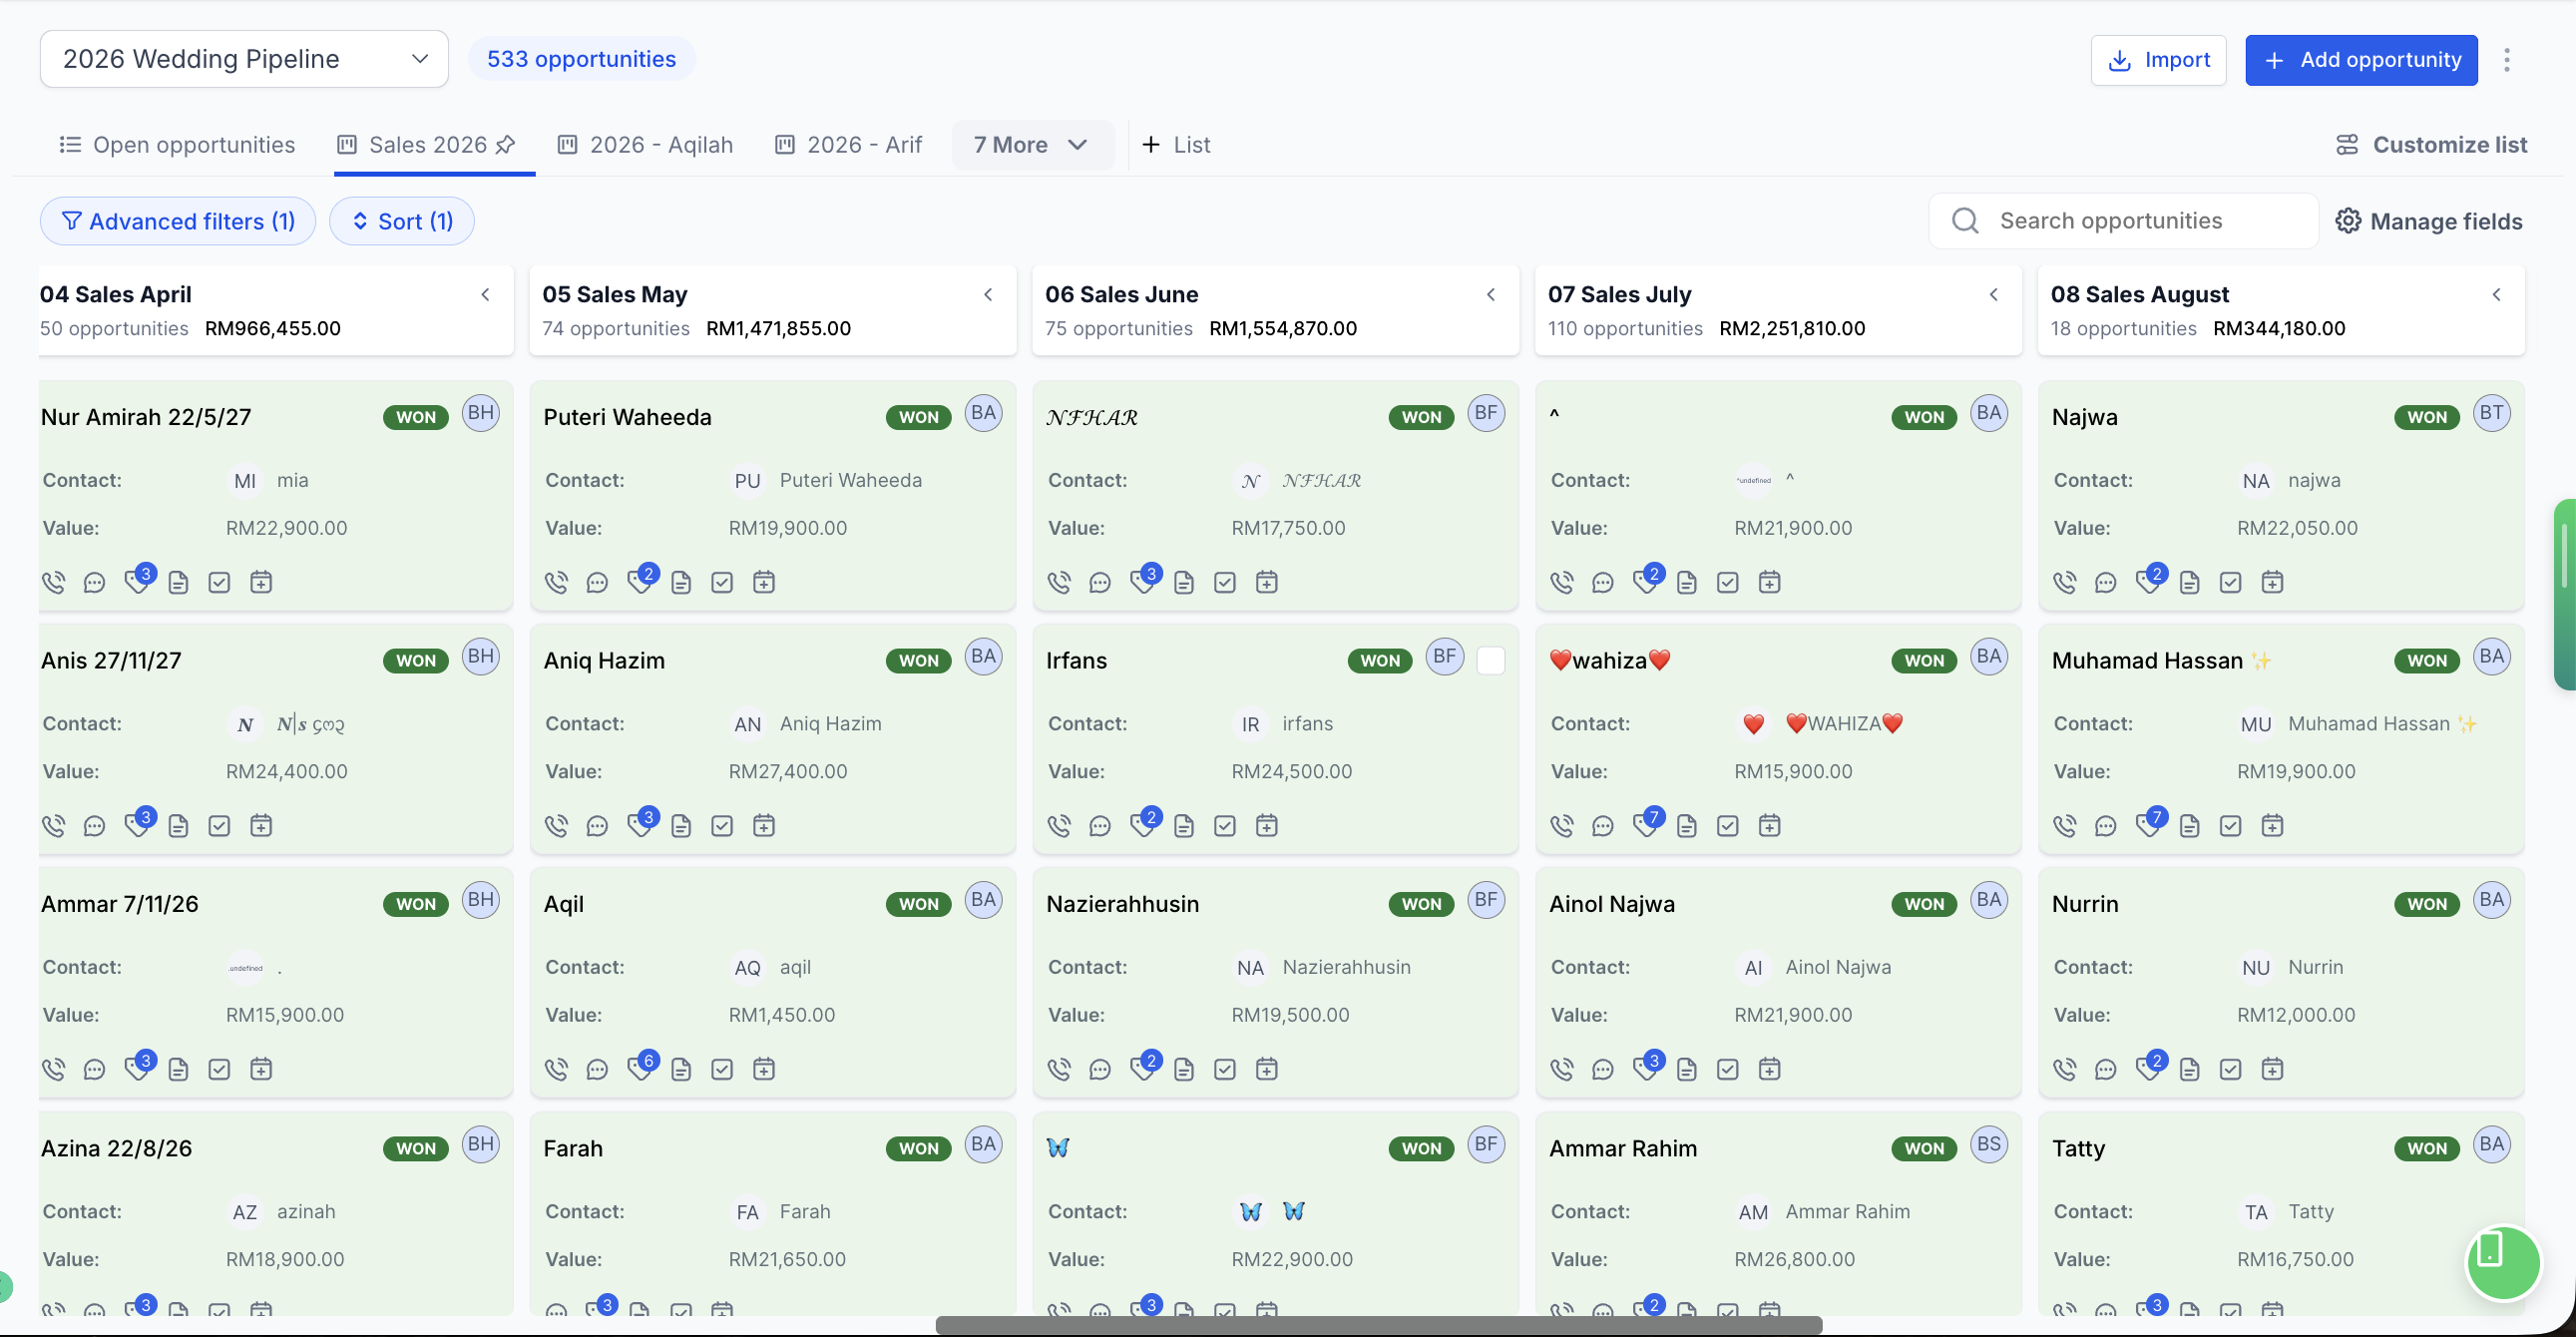Expand the 7 More views dropdown
The height and width of the screenshot is (1337, 2576).
[x=1031, y=145]
